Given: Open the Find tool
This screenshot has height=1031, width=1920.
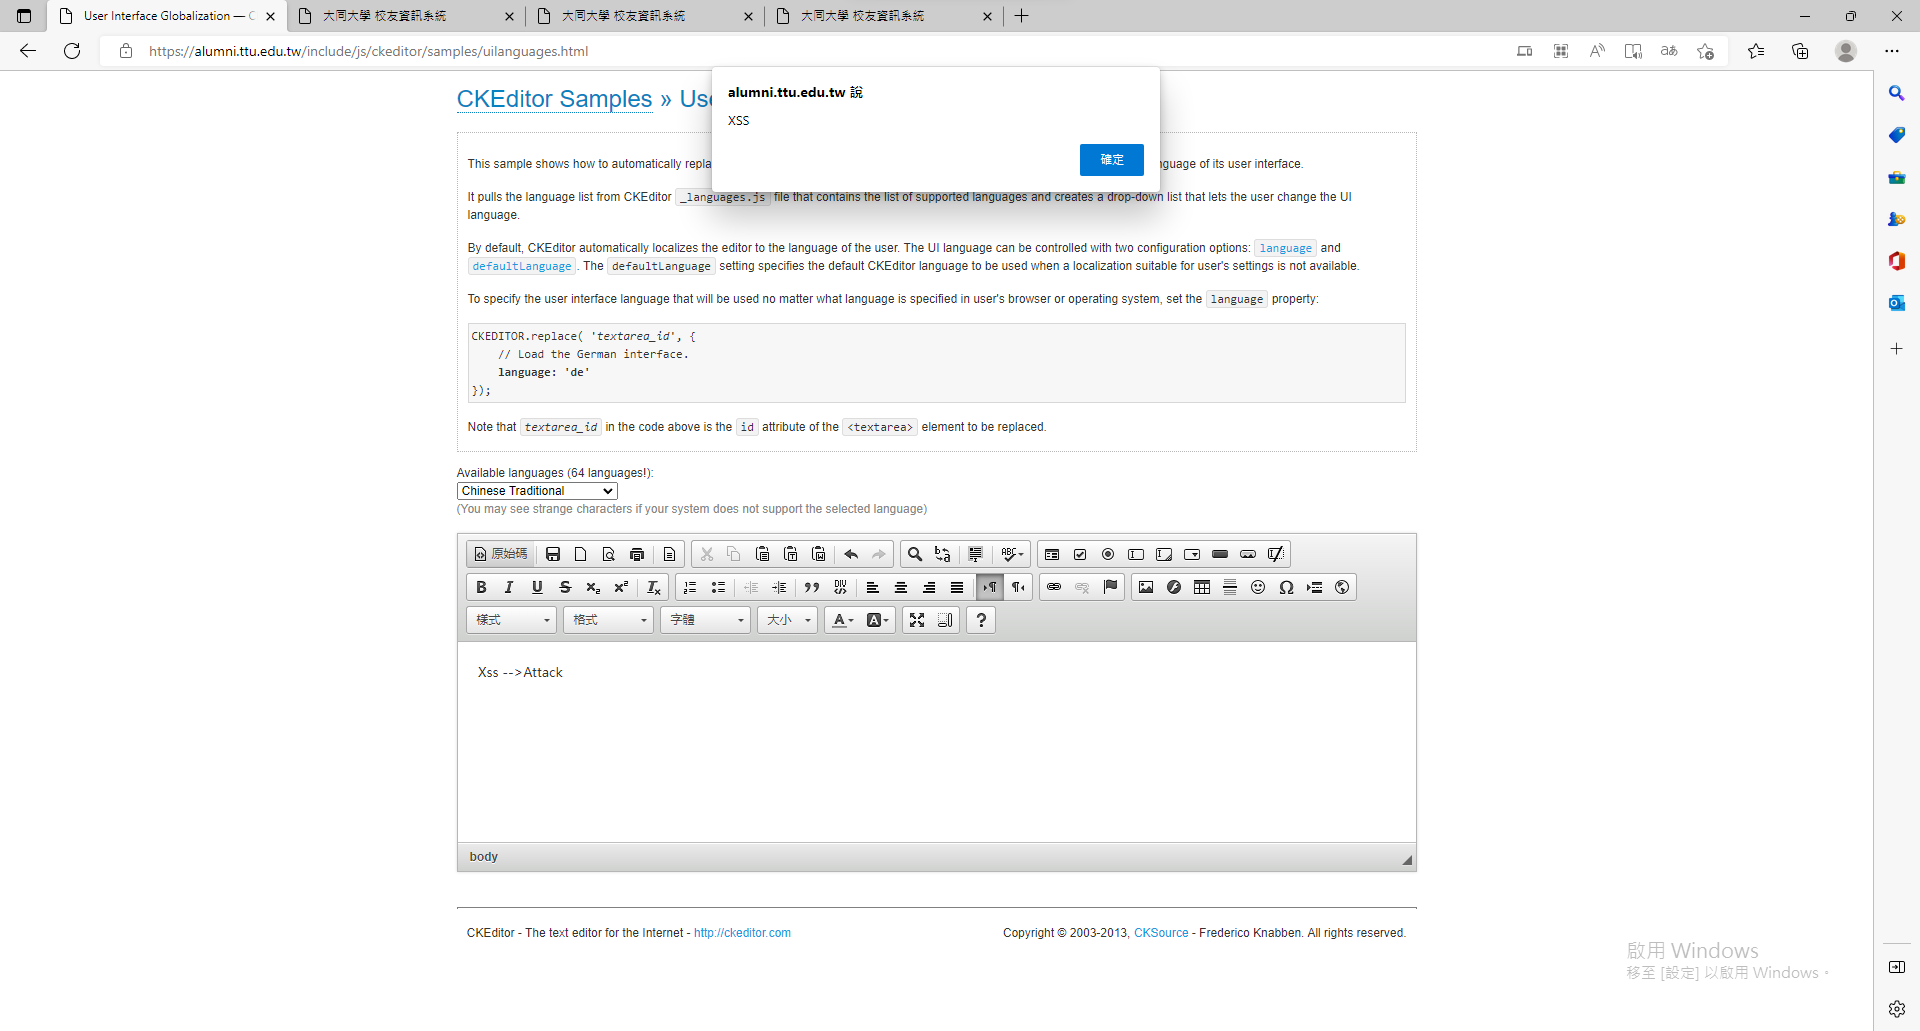Looking at the screenshot, I should click(x=915, y=554).
